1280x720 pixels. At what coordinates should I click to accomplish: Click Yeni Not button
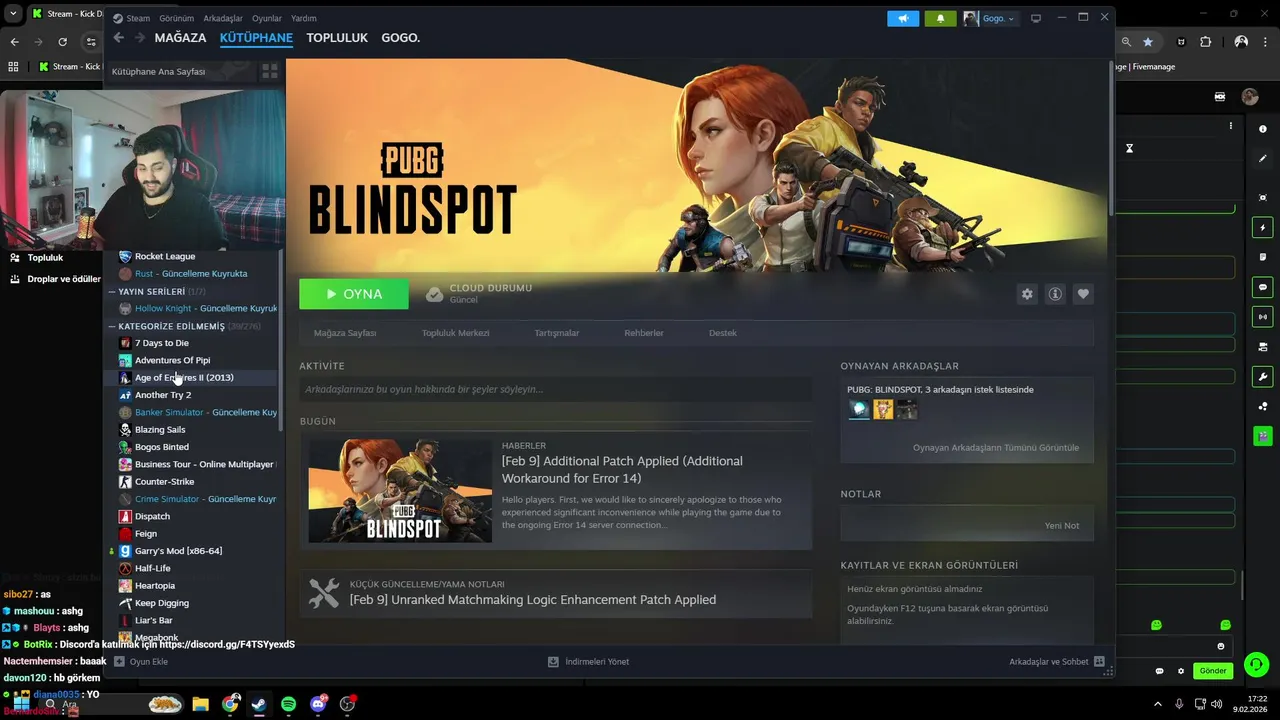1062,526
